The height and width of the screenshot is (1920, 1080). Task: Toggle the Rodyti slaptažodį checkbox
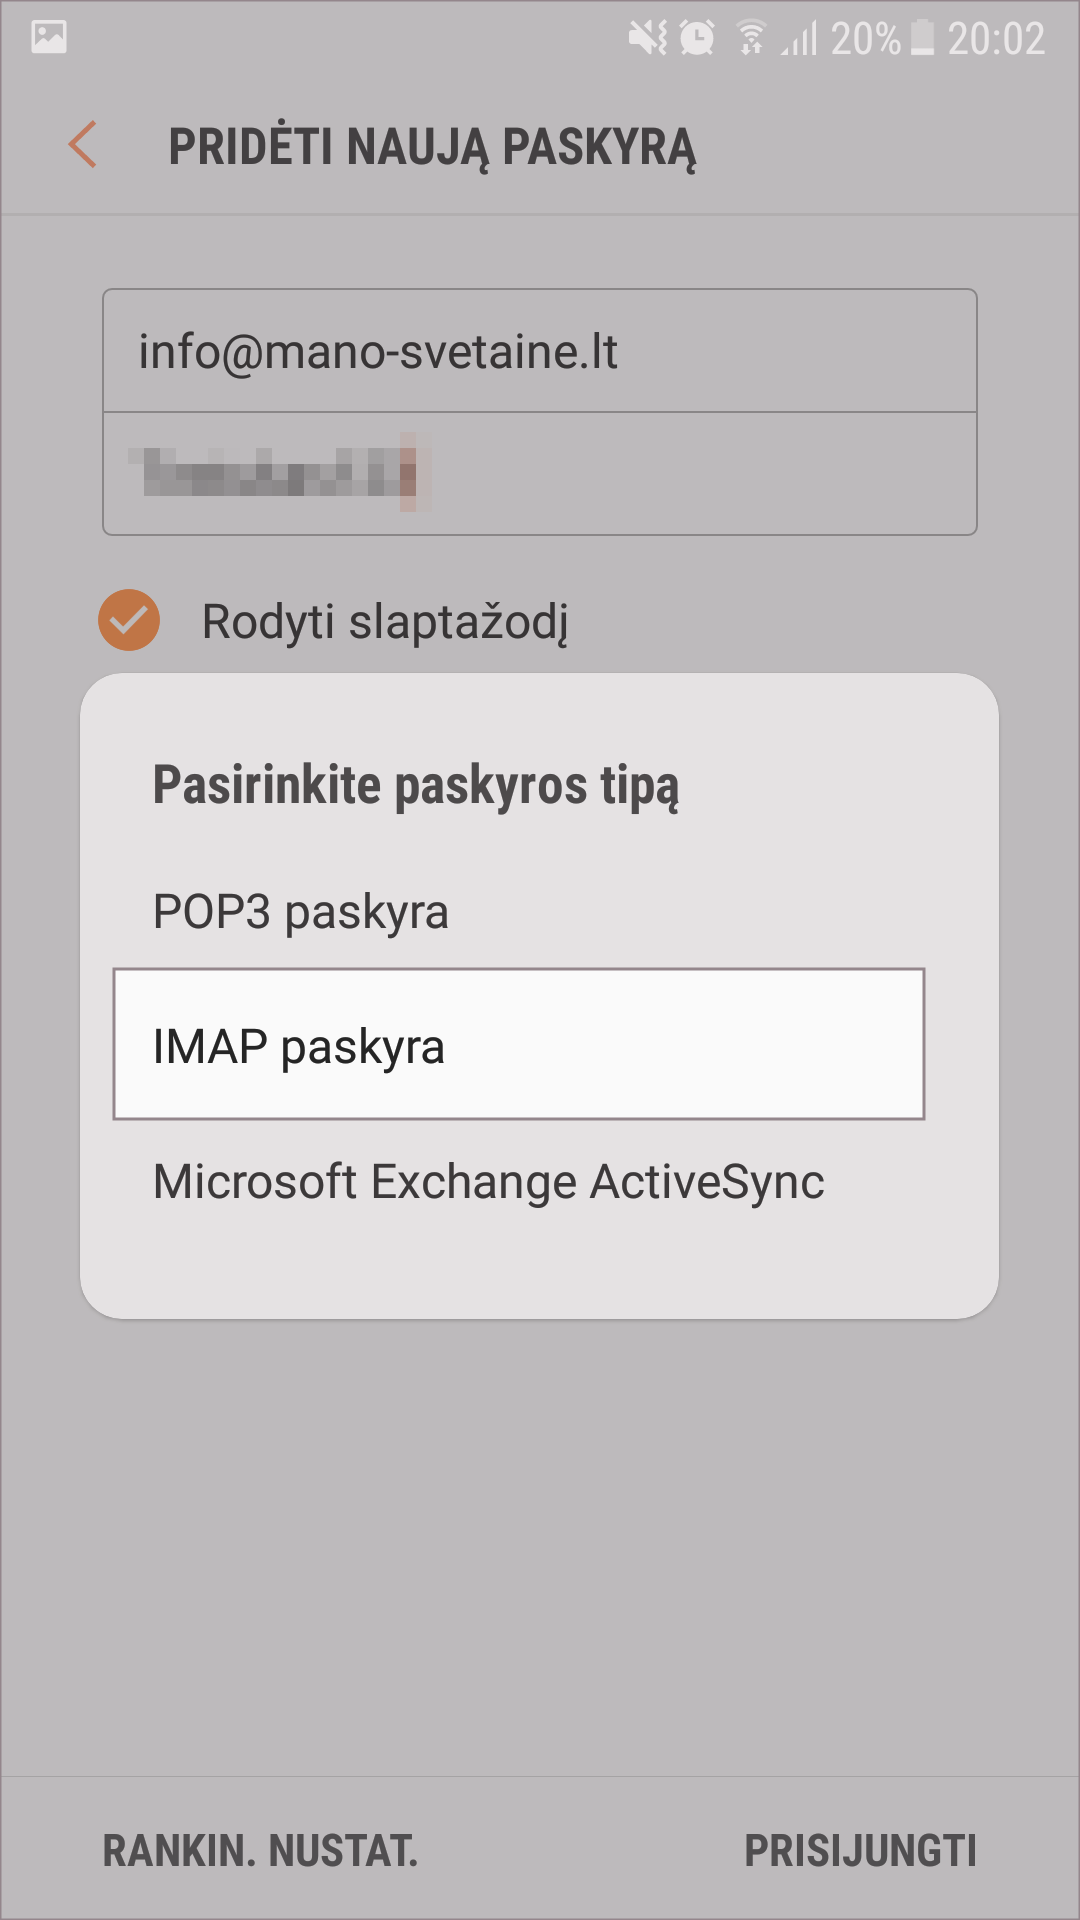click(129, 621)
